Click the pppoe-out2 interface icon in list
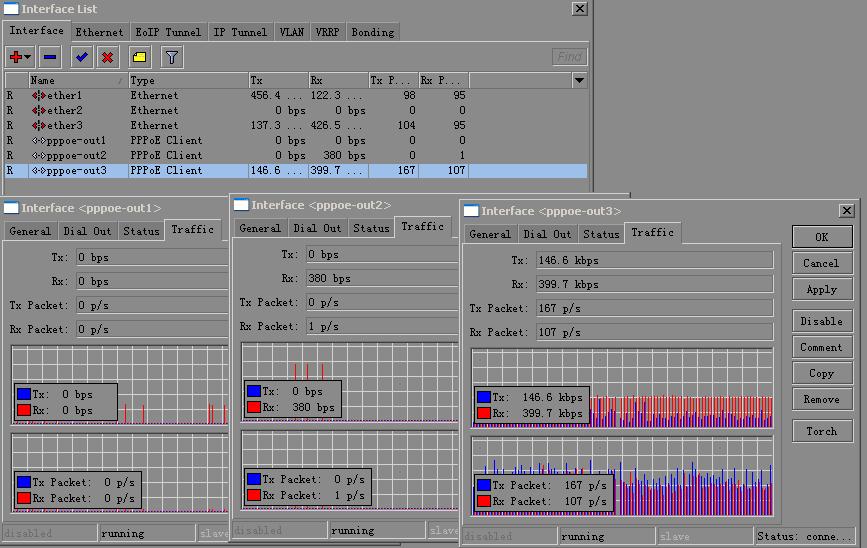Viewport: 867px width, 548px height. point(39,156)
